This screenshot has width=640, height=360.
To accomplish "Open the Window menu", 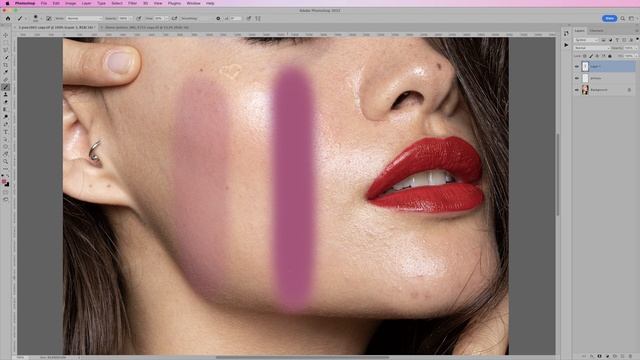I will click(193, 3).
